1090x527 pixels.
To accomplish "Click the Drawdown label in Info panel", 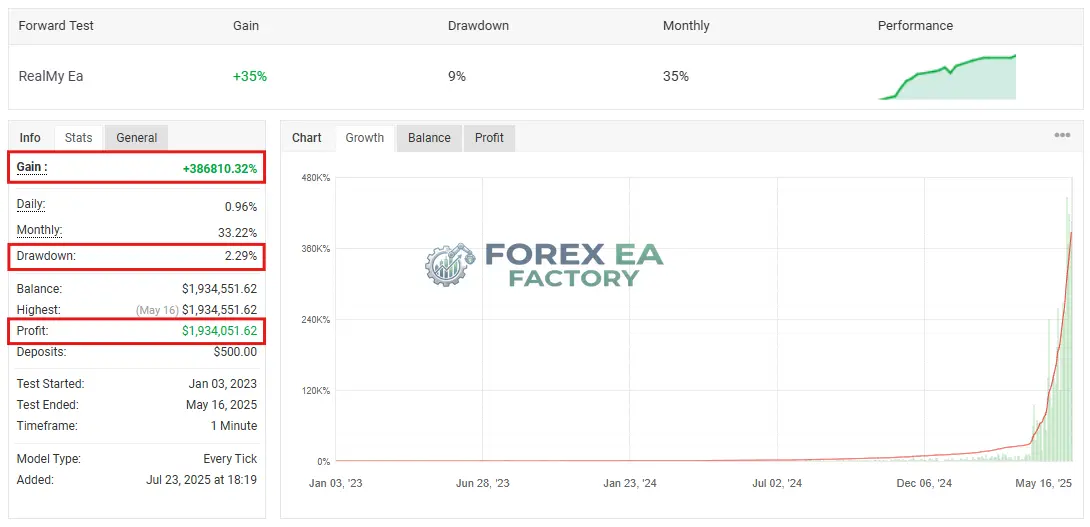I will pos(46,256).
